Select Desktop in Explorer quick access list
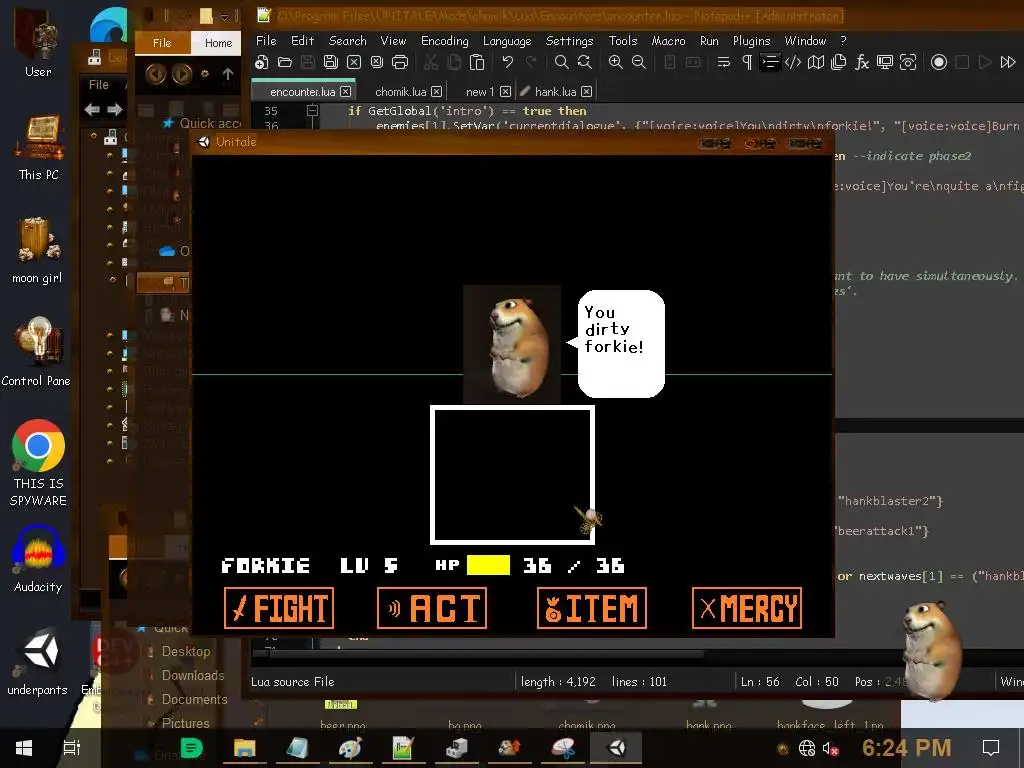This screenshot has height=768, width=1024. (185, 651)
